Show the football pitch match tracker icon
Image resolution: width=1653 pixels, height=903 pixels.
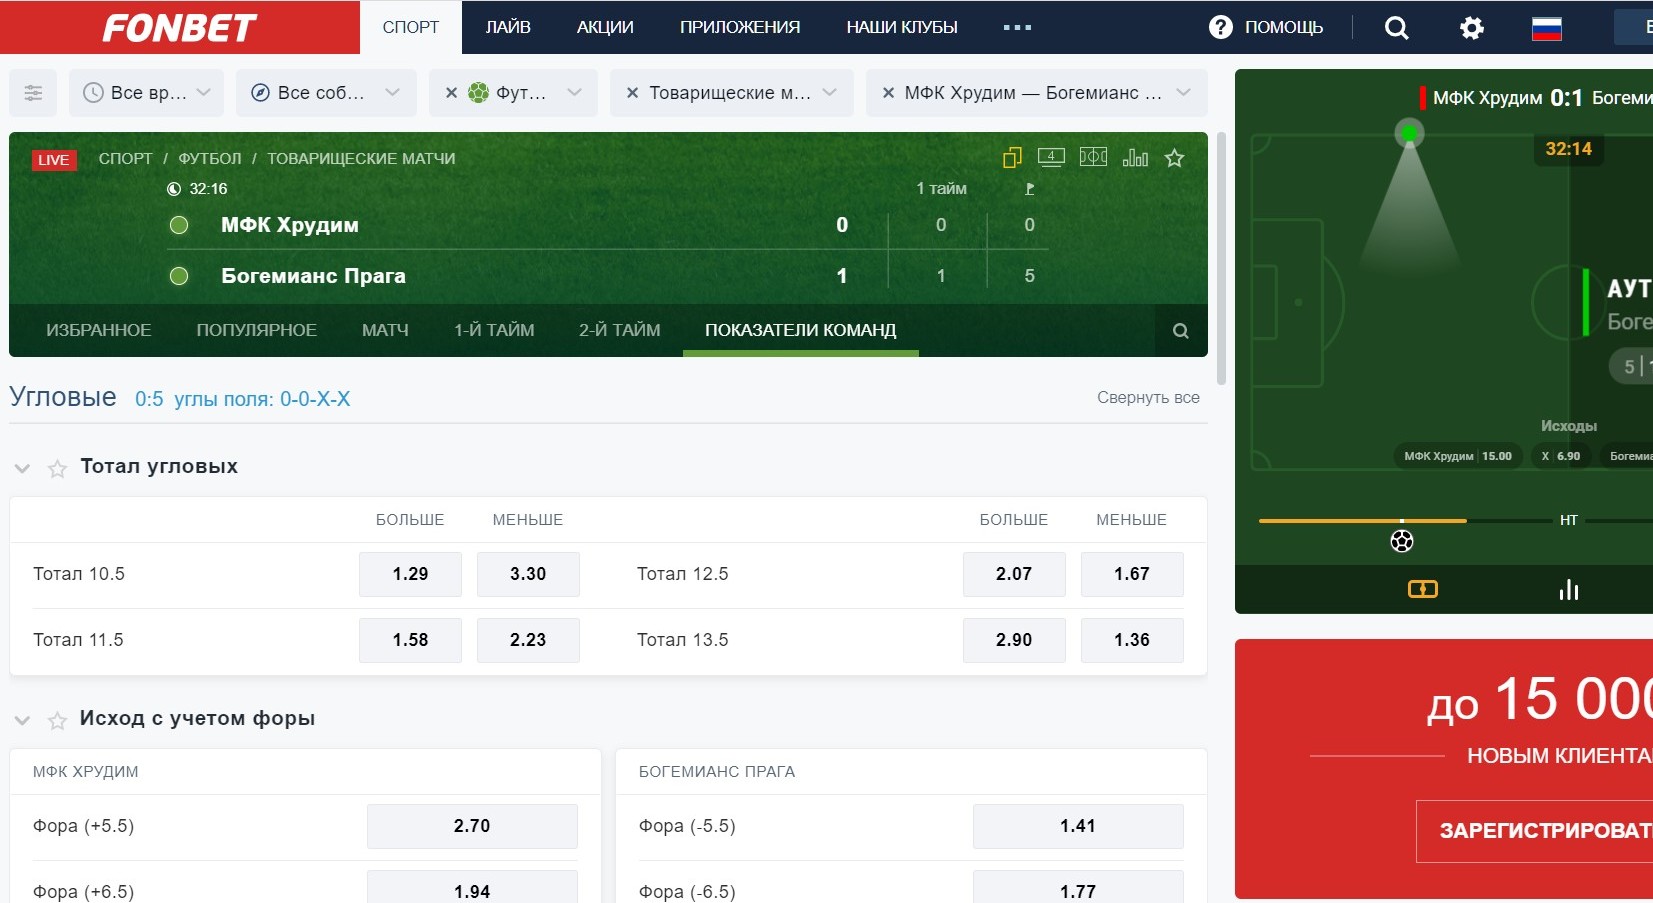click(x=1093, y=157)
